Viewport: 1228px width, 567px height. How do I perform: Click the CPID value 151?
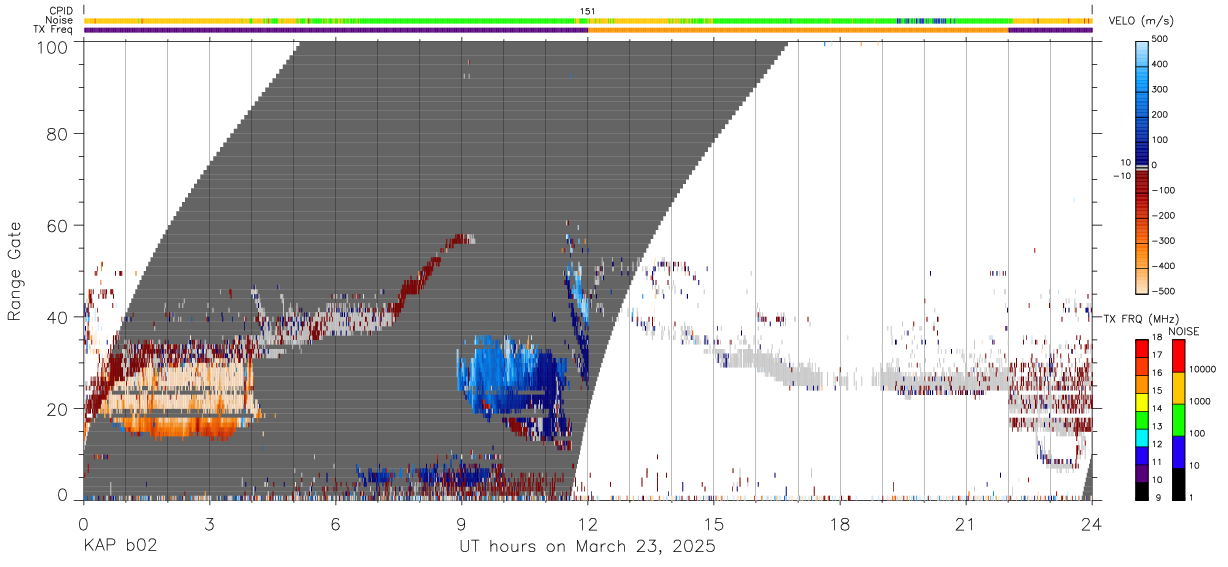click(588, 11)
